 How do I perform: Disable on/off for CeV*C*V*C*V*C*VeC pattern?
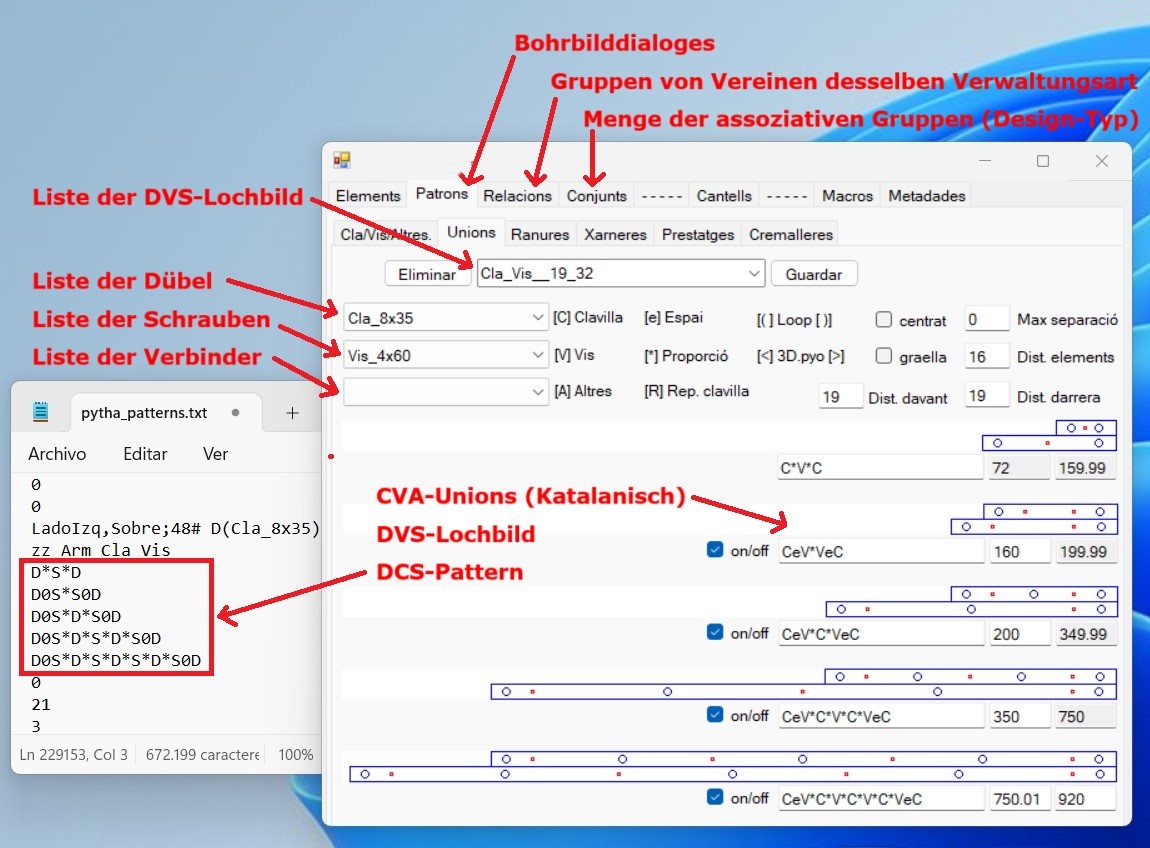point(715,797)
